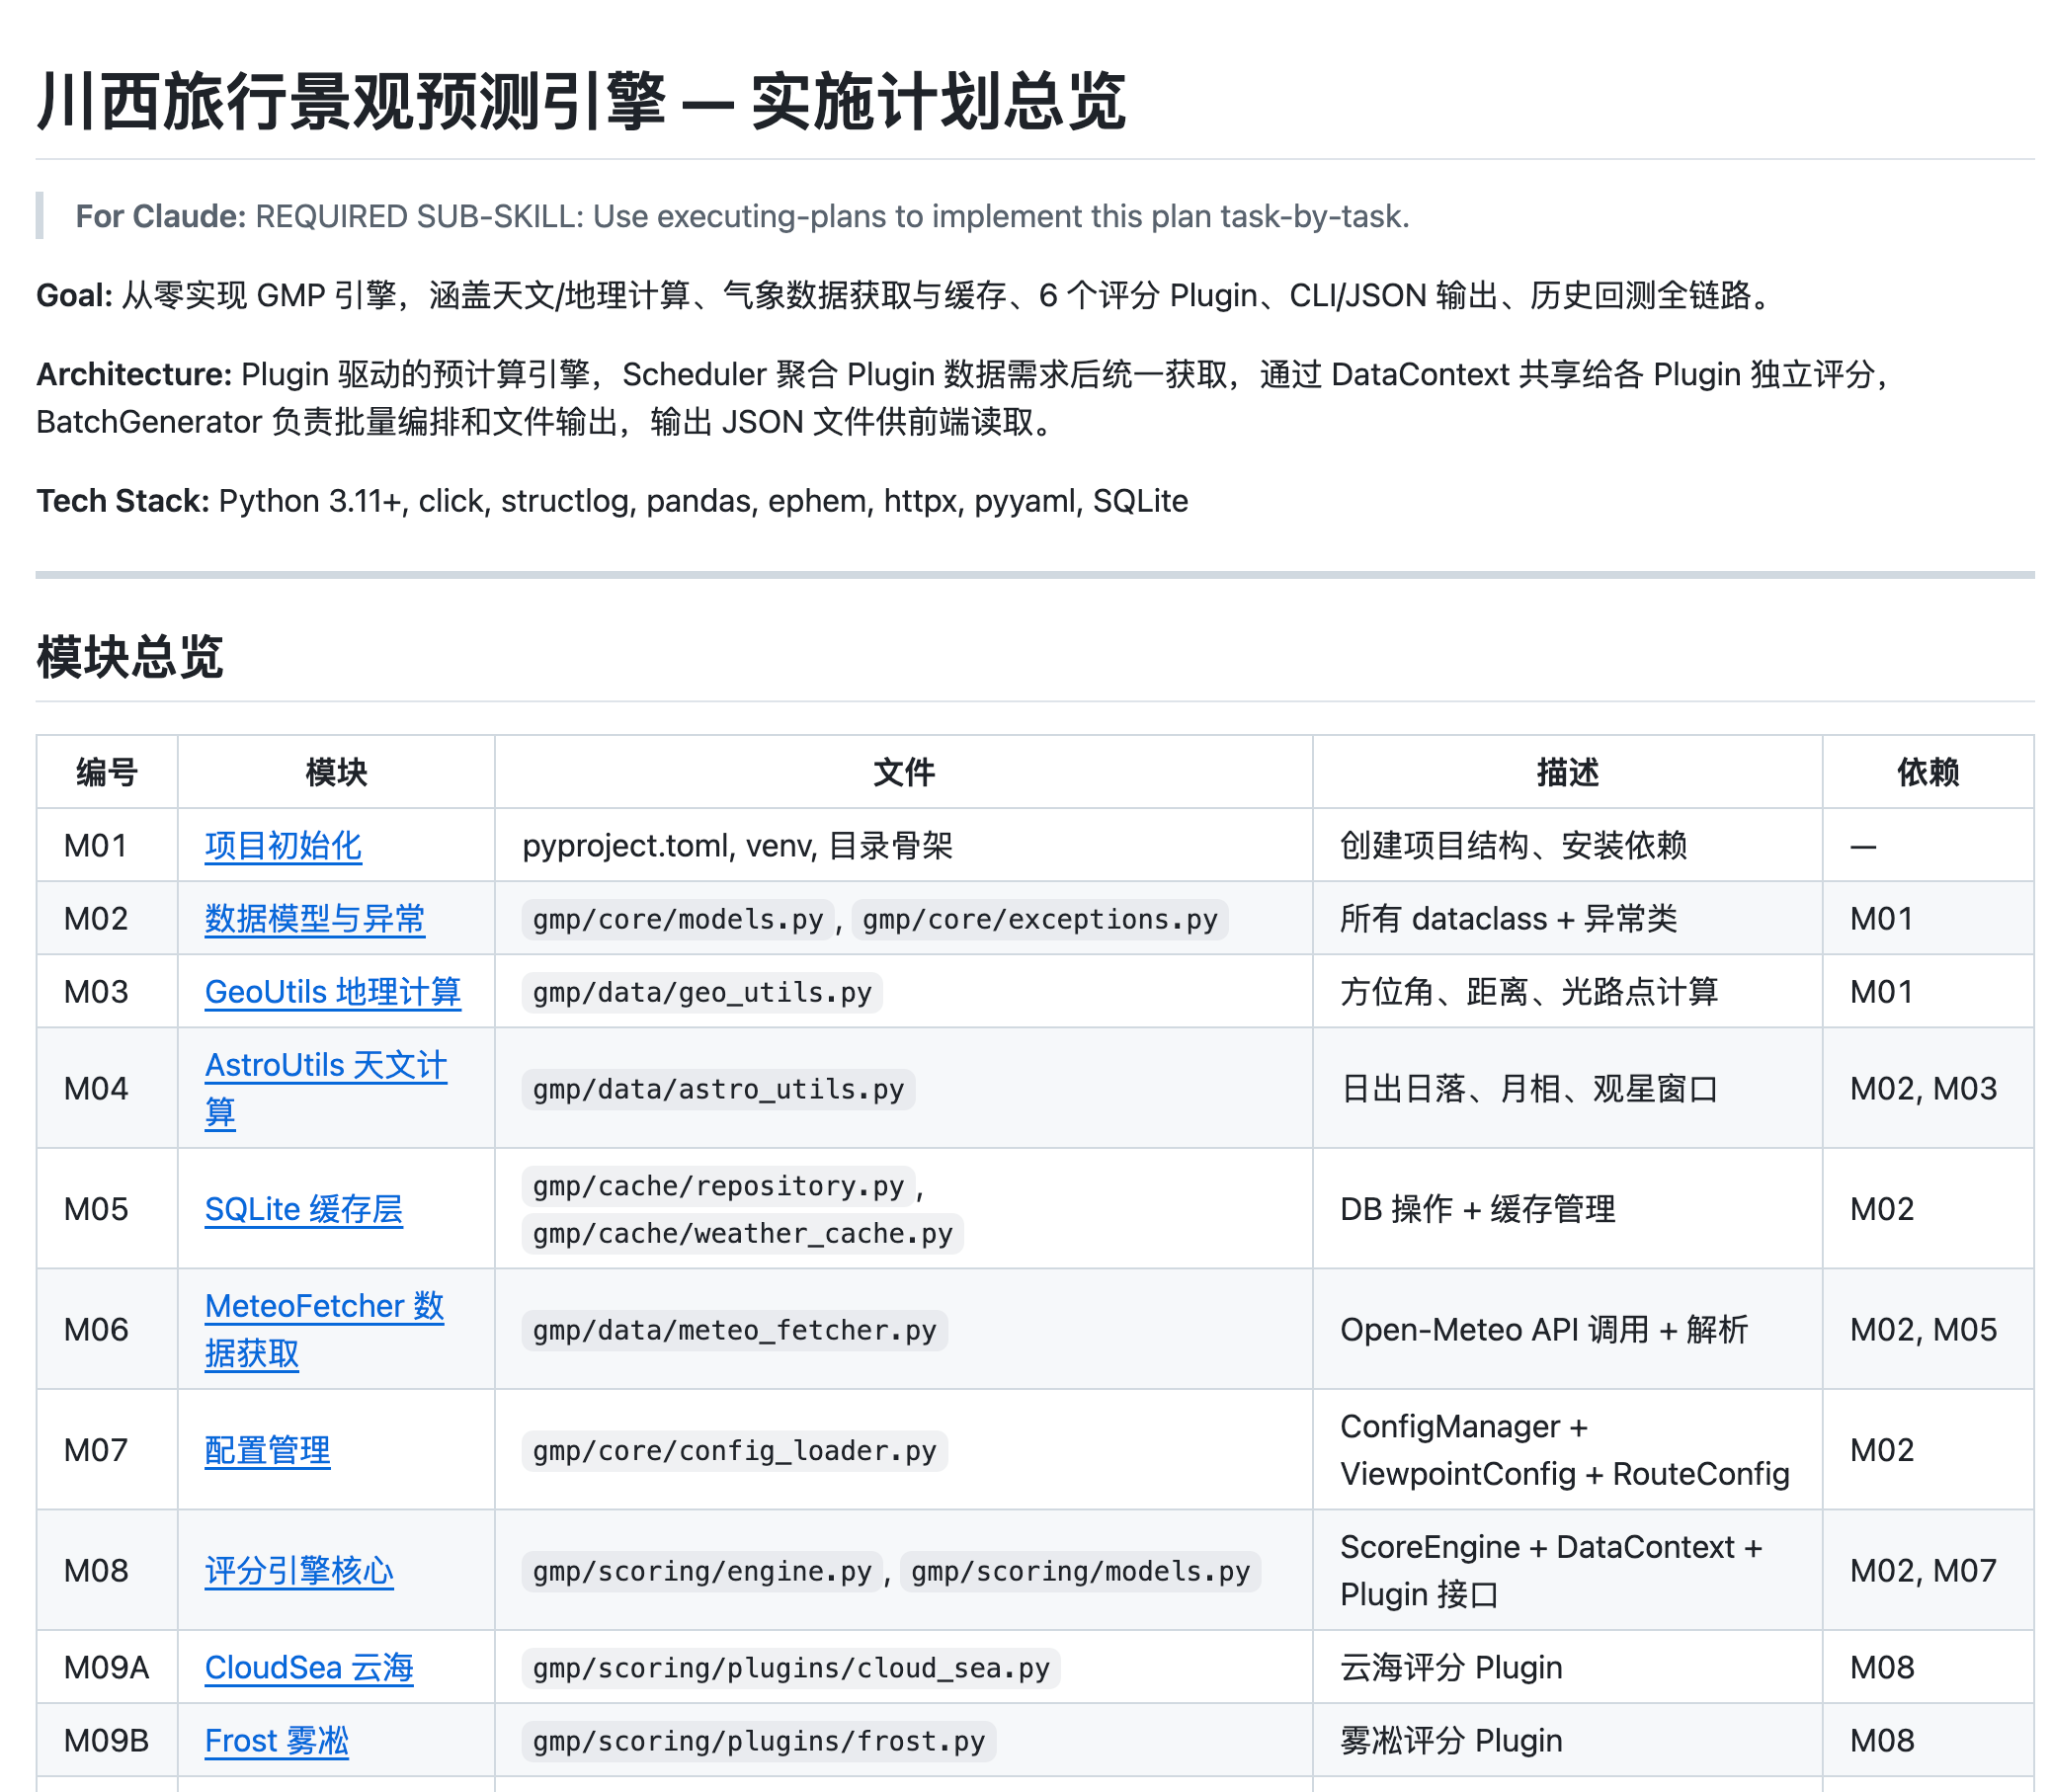
Task: Open the 评分引擎核心 link
Action: (x=299, y=1570)
